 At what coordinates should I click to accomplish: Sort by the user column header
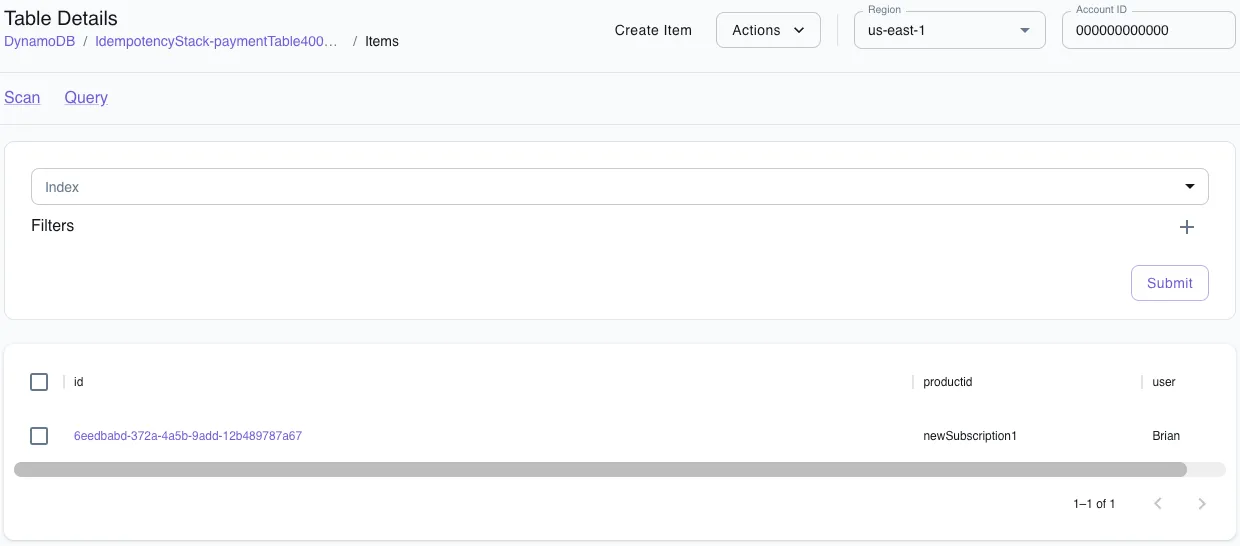pyautogui.click(x=1164, y=382)
